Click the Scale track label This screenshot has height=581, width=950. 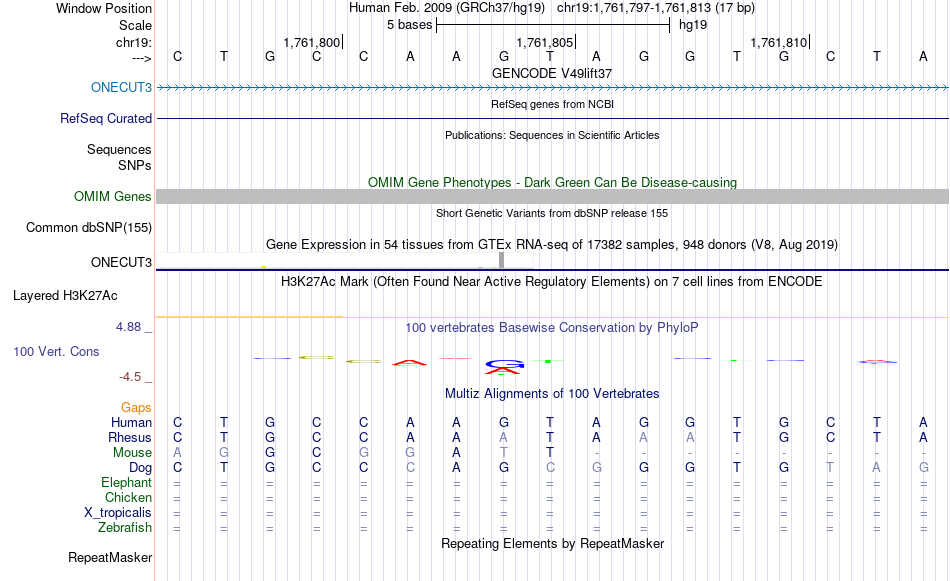(135, 25)
